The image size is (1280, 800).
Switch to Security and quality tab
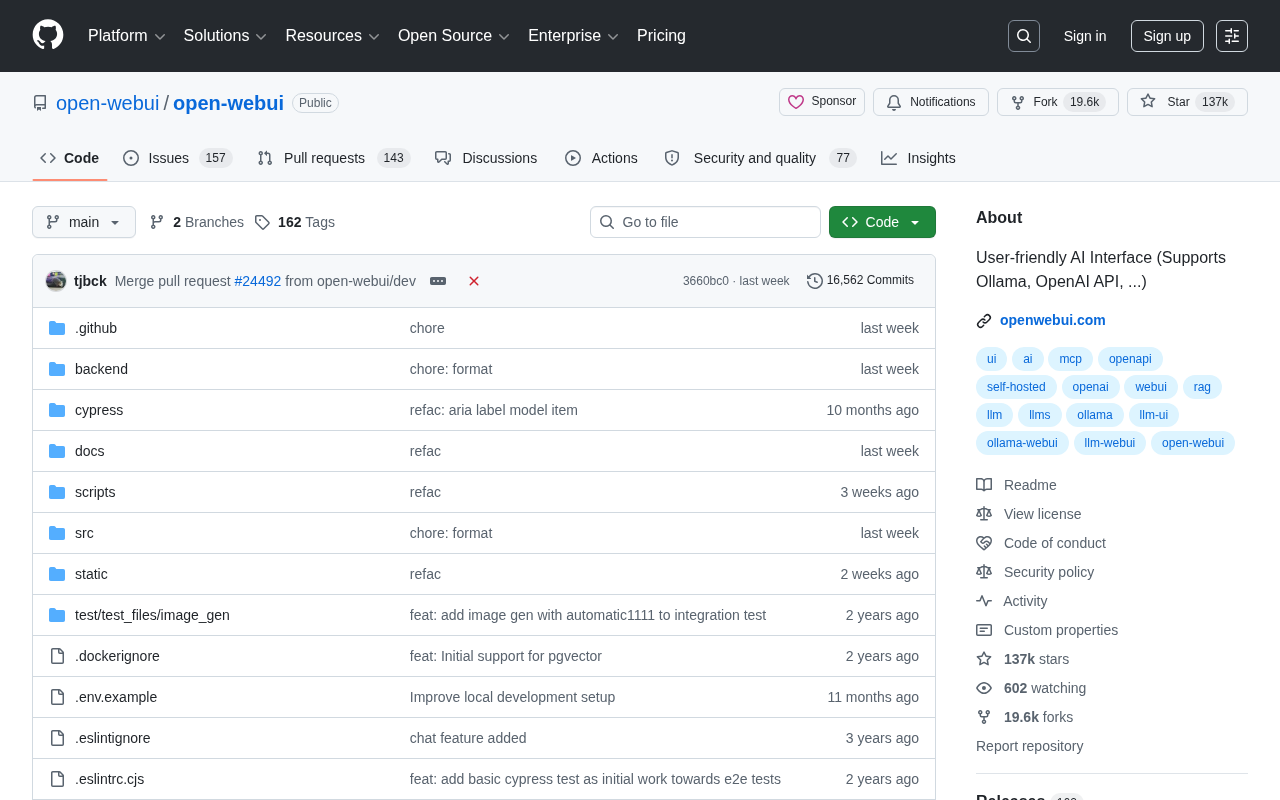click(760, 158)
